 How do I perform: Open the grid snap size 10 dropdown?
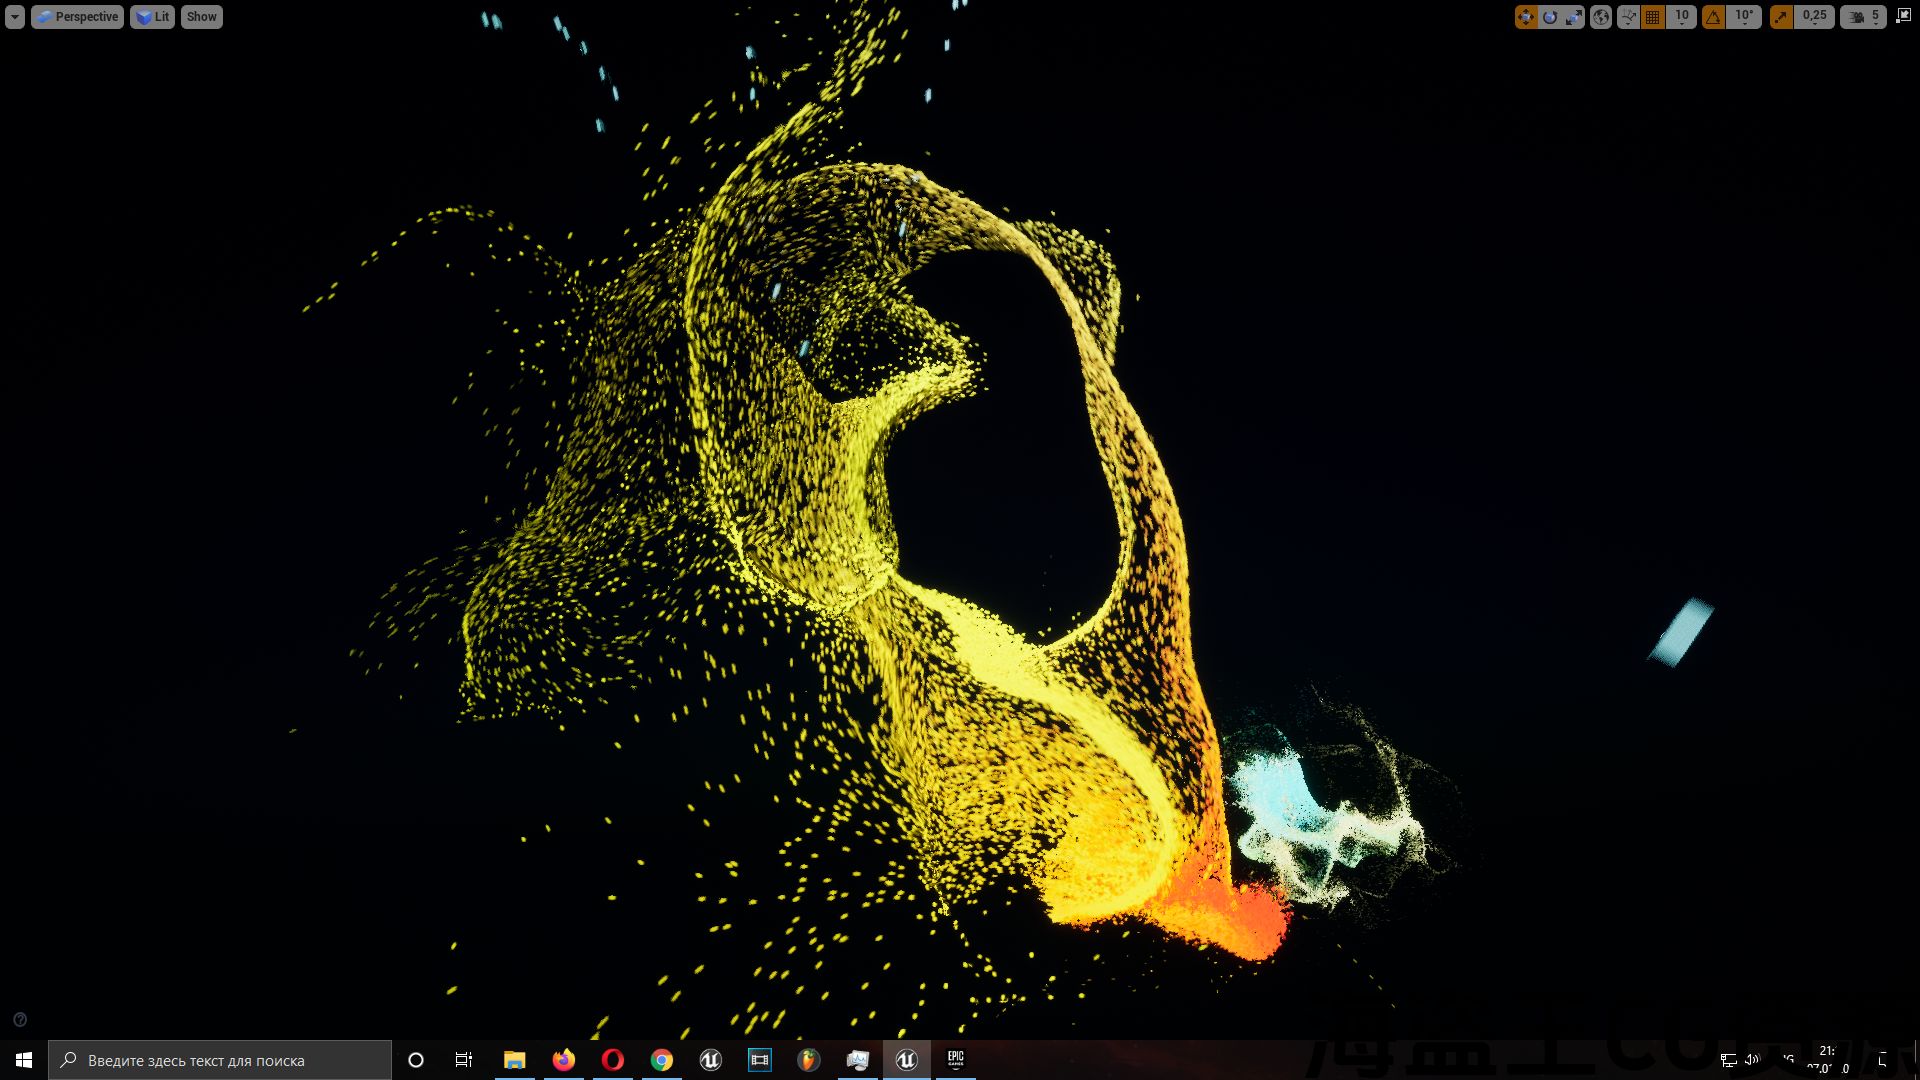pyautogui.click(x=1682, y=17)
